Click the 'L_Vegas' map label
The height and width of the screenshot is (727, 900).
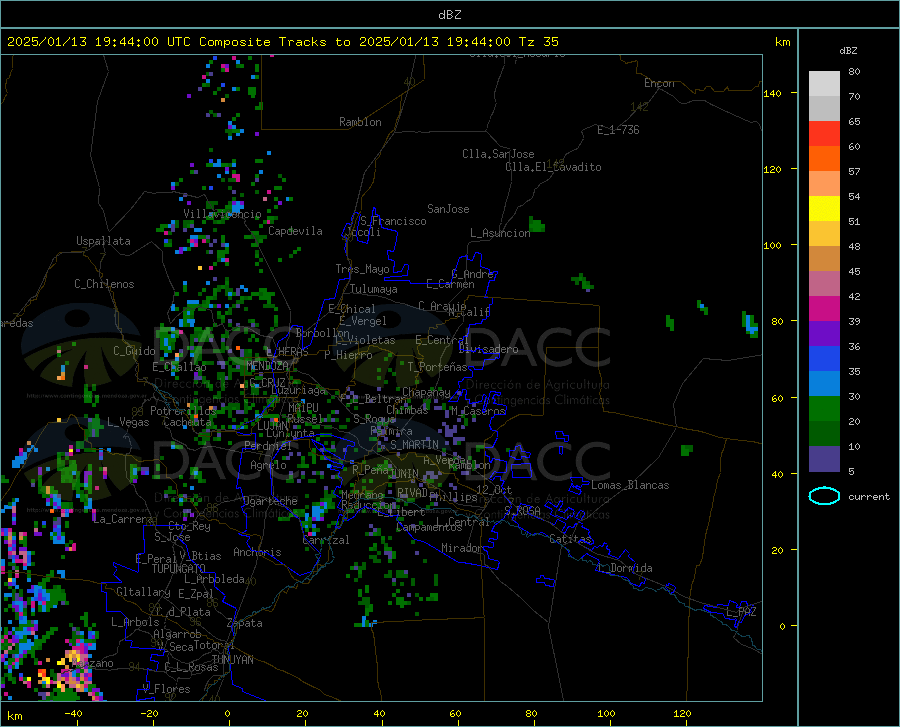pyautogui.click(x=128, y=423)
